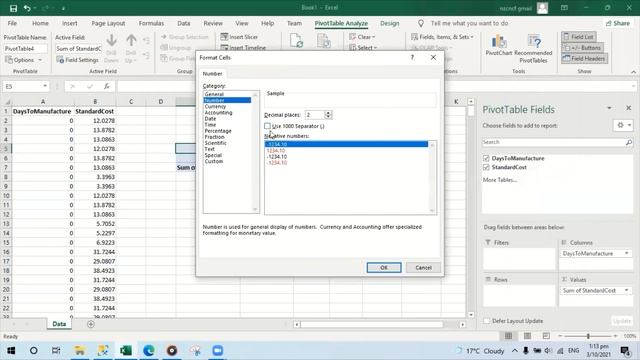Open Fields, Items, & Sets dropdown
640x360 pixels.
[443, 37]
